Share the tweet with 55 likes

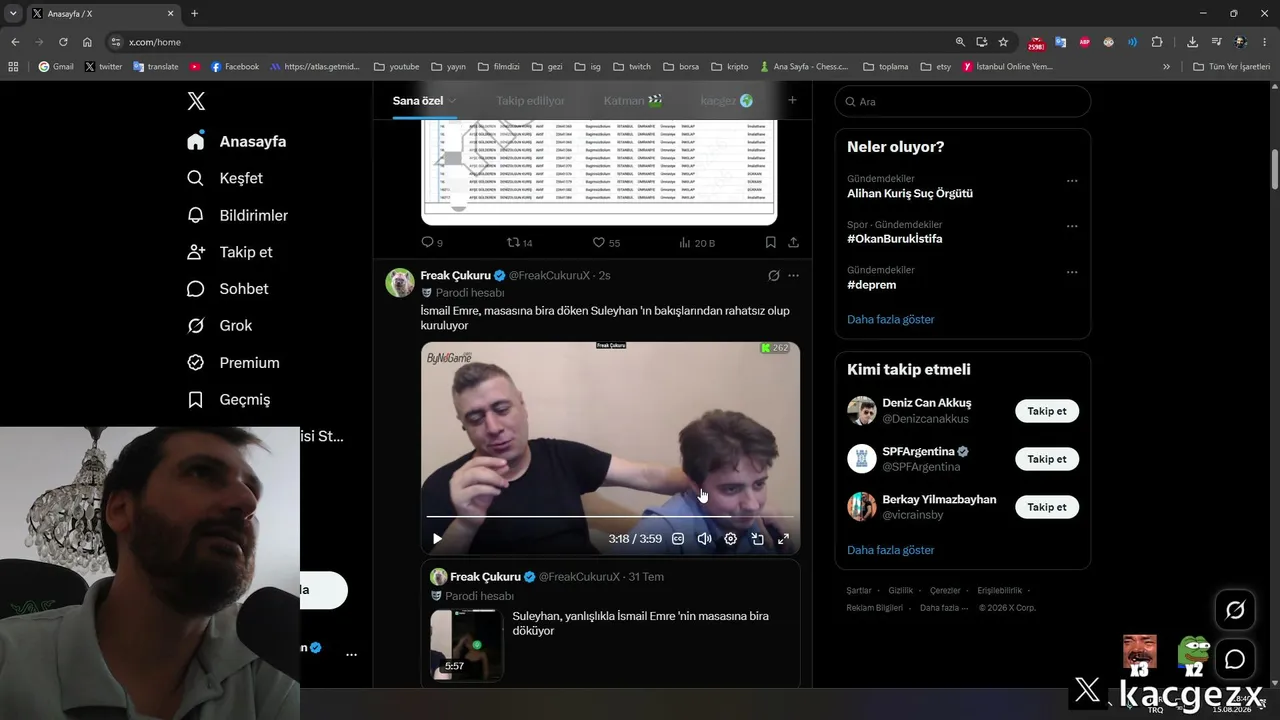pyautogui.click(x=793, y=242)
